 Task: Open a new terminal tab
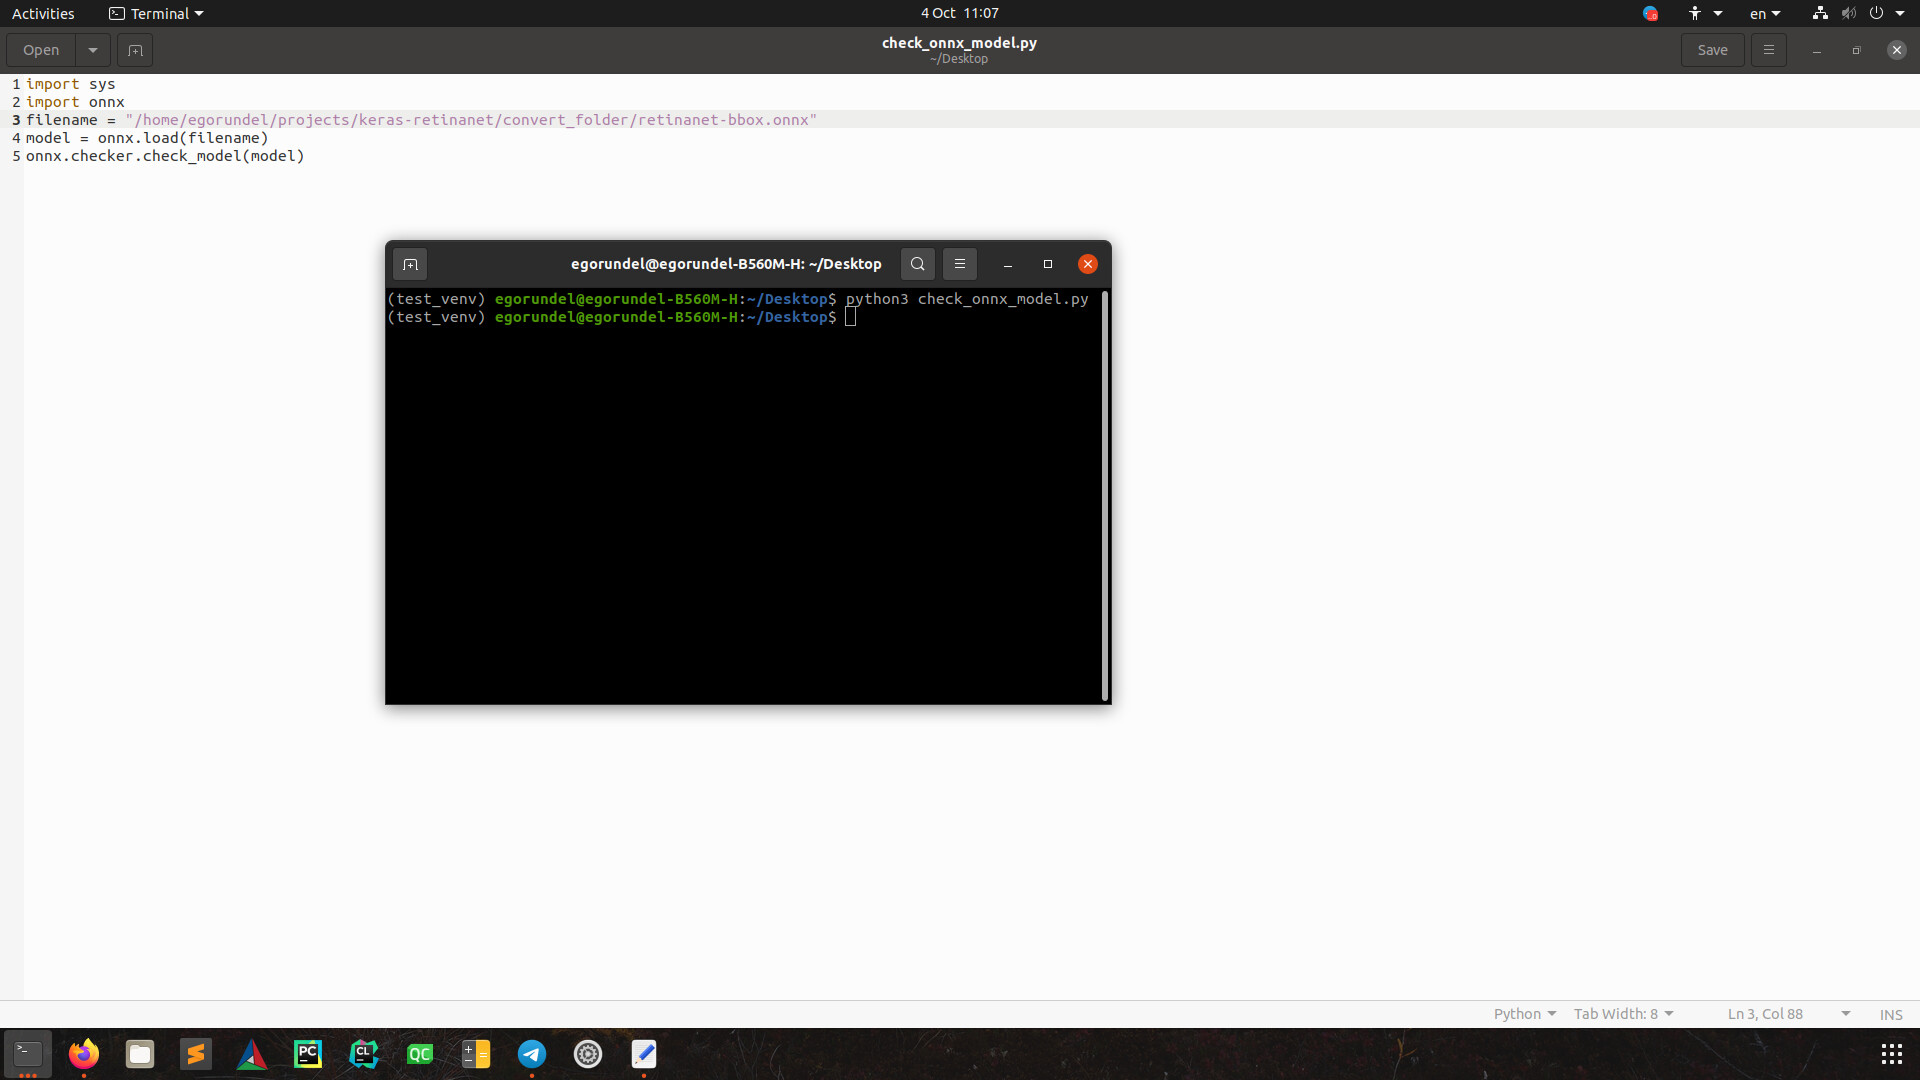(x=409, y=264)
